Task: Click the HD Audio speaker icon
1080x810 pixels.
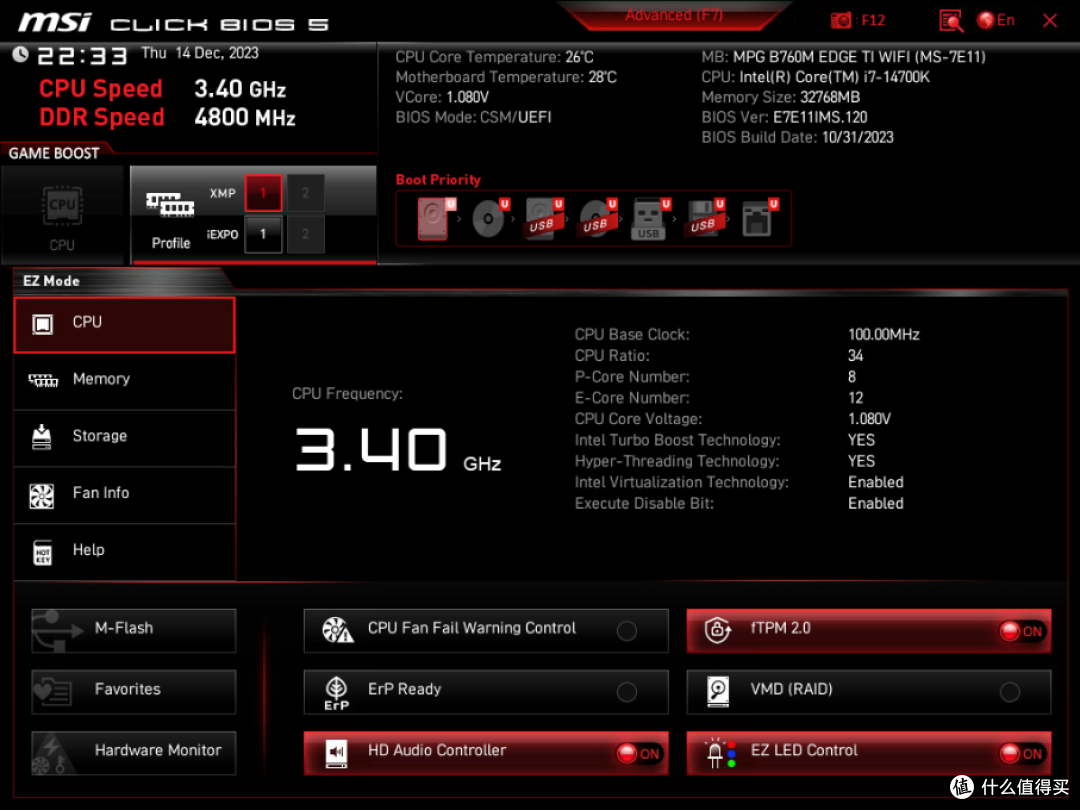Action: point(336,753)
